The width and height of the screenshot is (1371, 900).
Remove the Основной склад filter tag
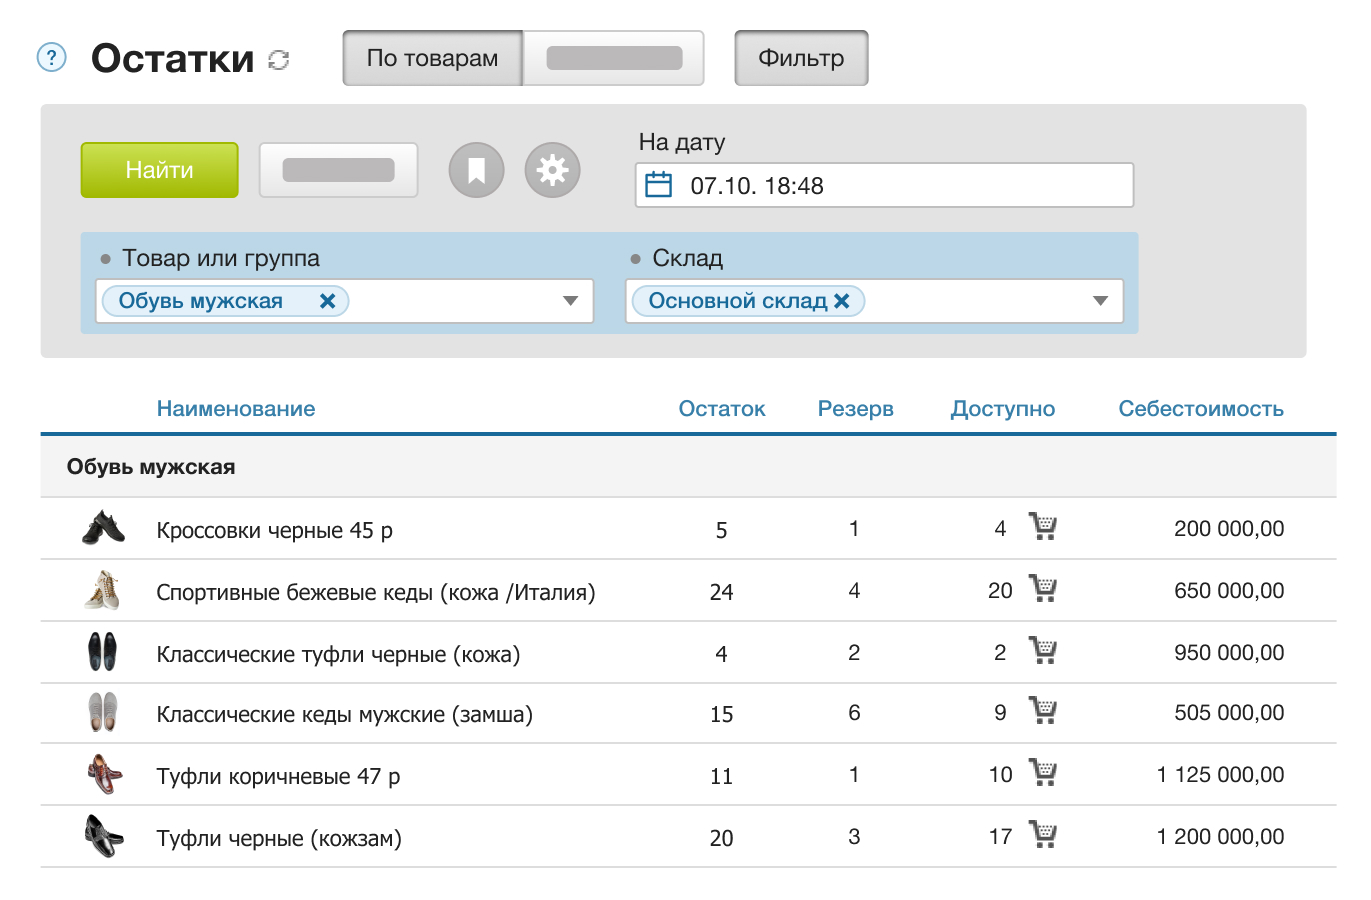click(842, 301)
